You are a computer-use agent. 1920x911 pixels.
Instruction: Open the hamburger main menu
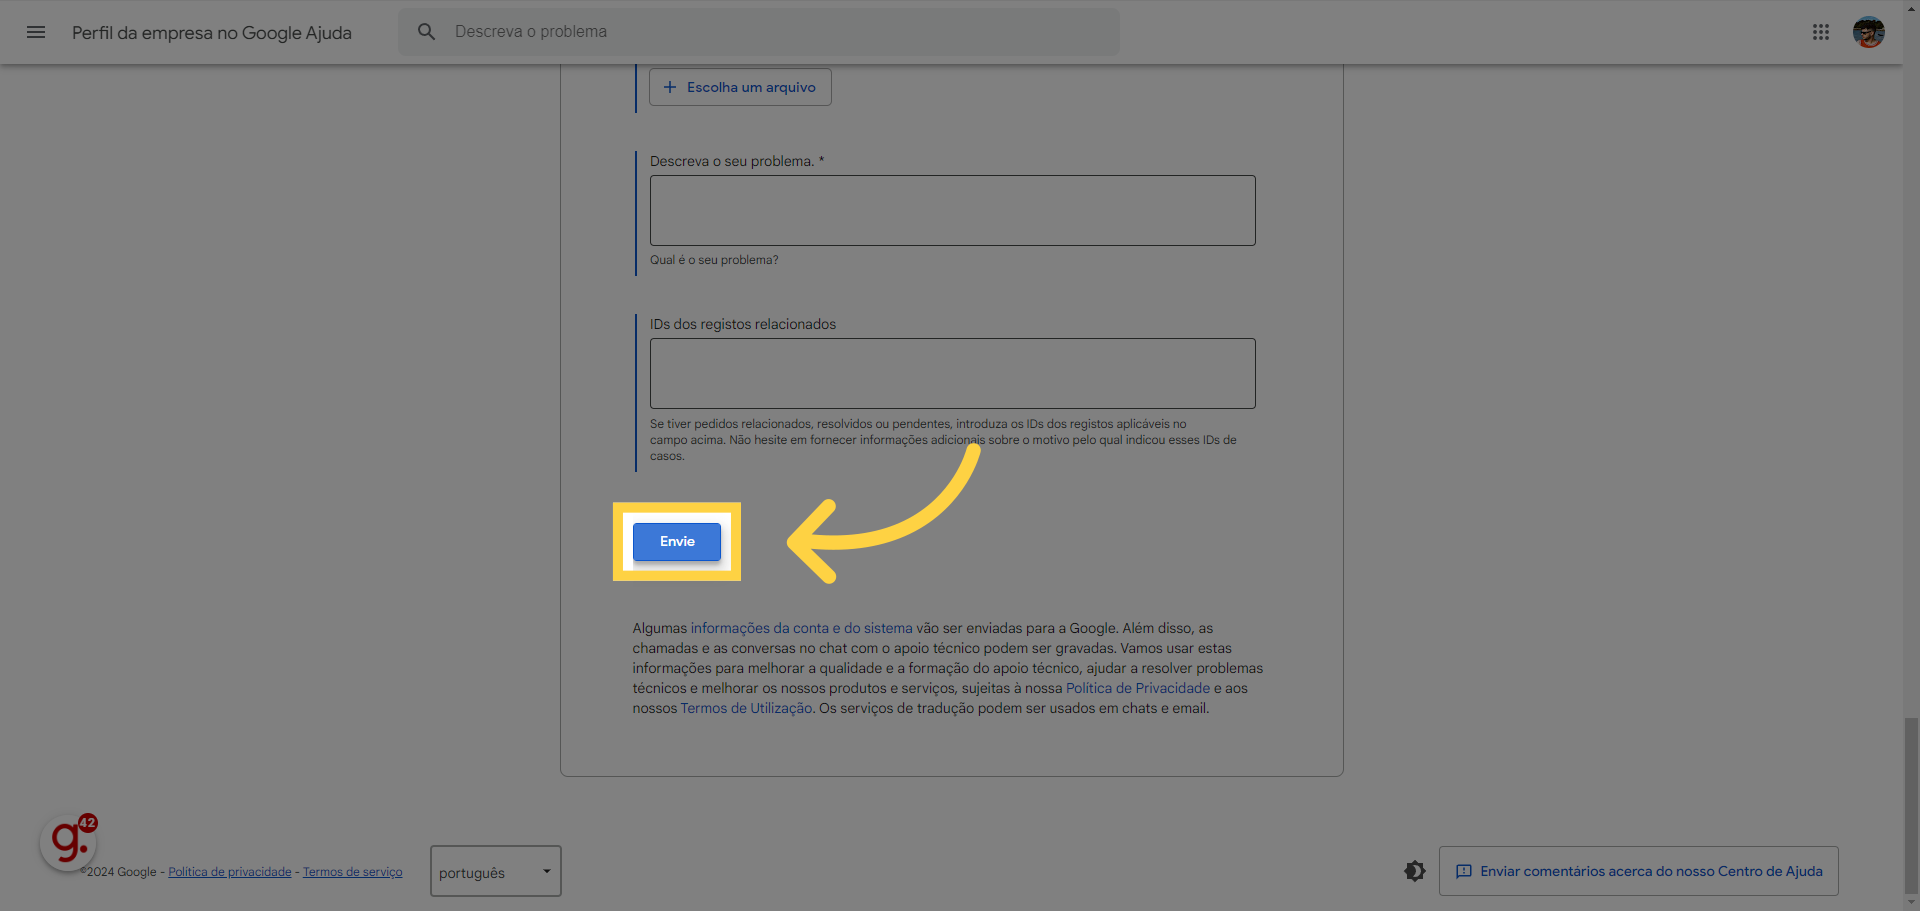coord(36,32)
